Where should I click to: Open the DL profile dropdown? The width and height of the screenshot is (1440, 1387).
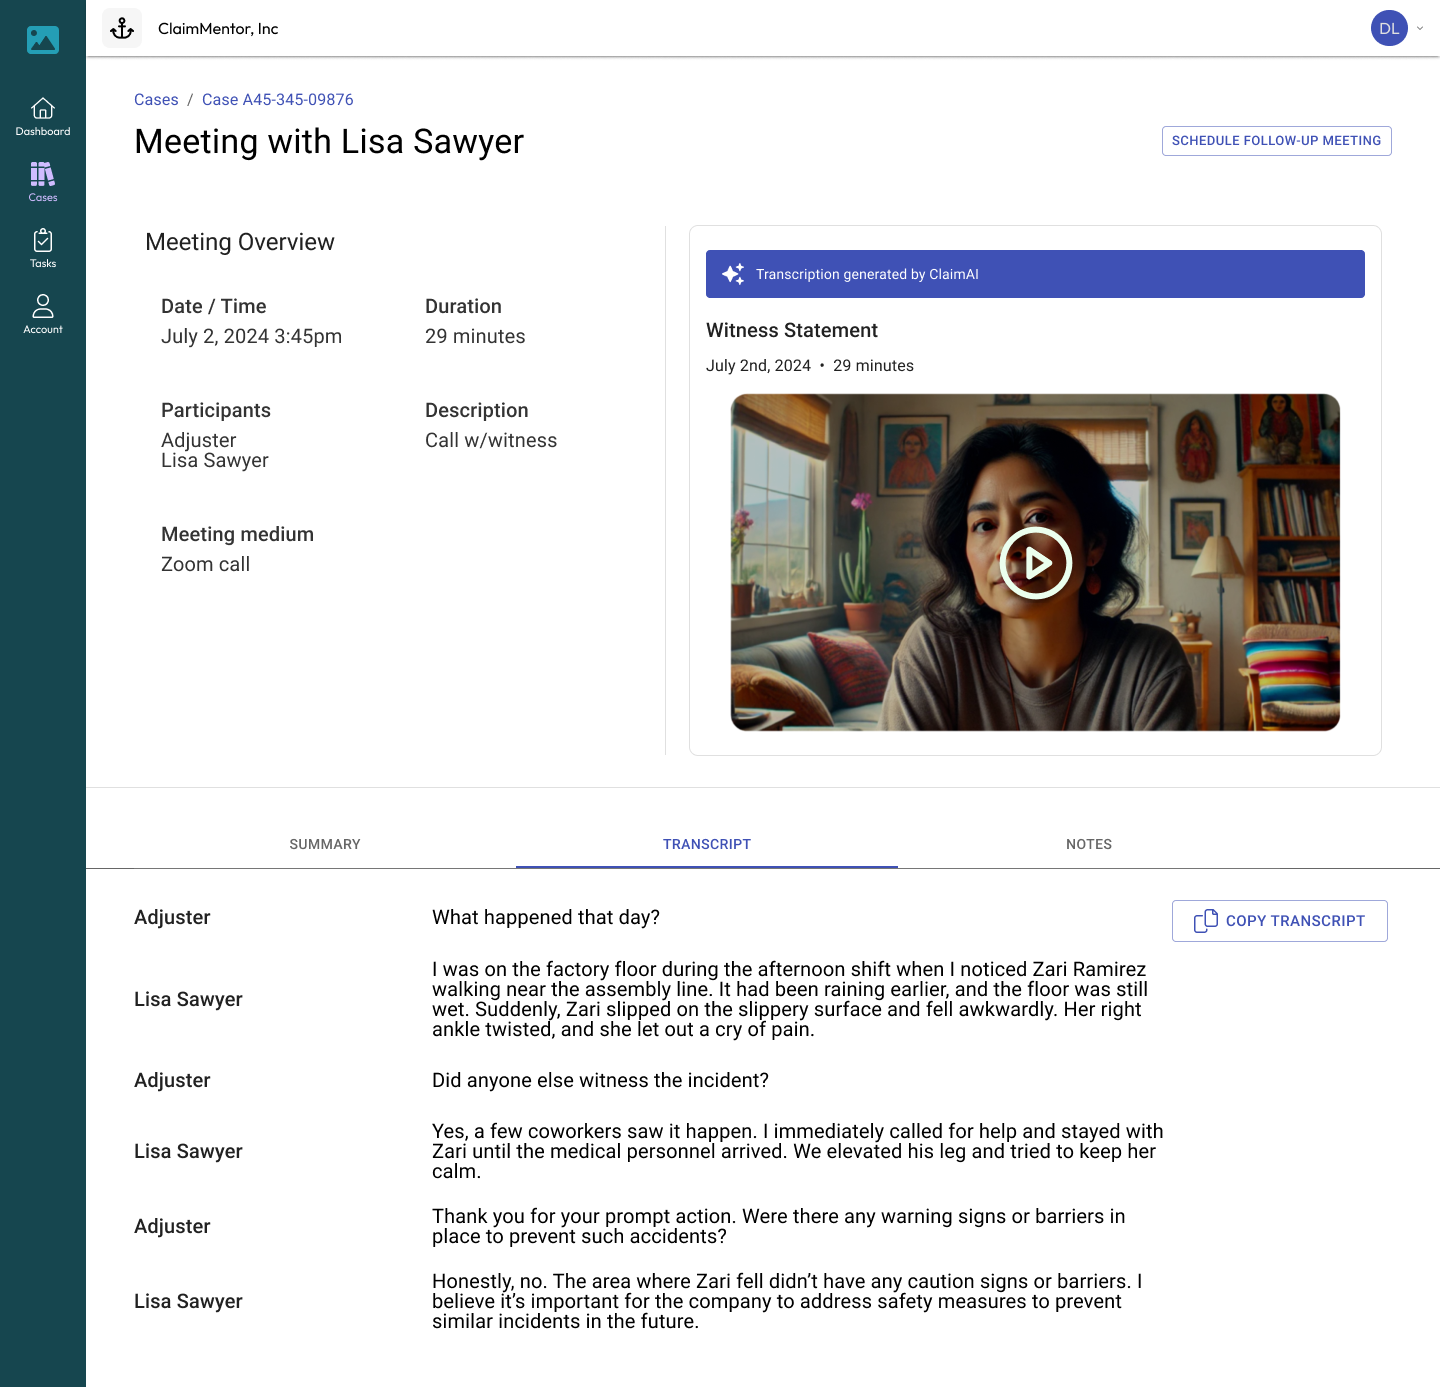click(x=1388, y=28)
